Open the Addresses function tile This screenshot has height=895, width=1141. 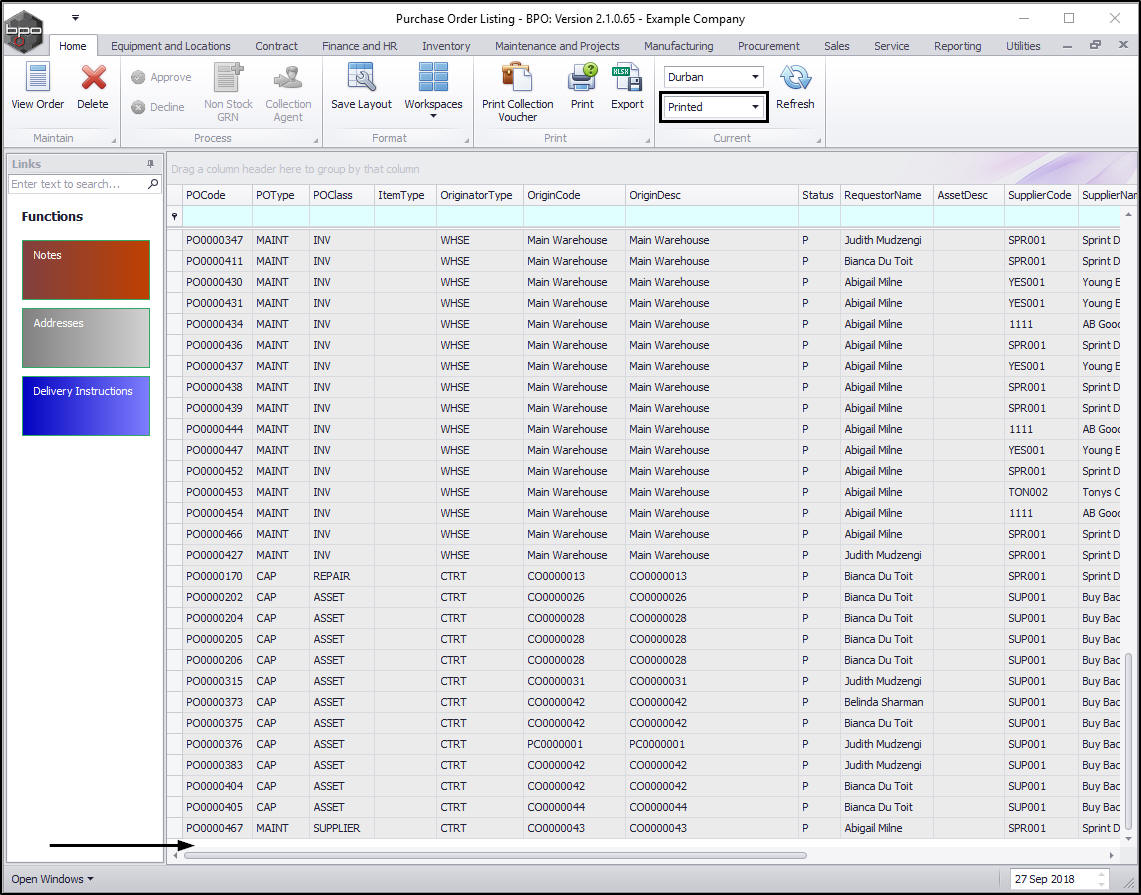coord(86,338)
